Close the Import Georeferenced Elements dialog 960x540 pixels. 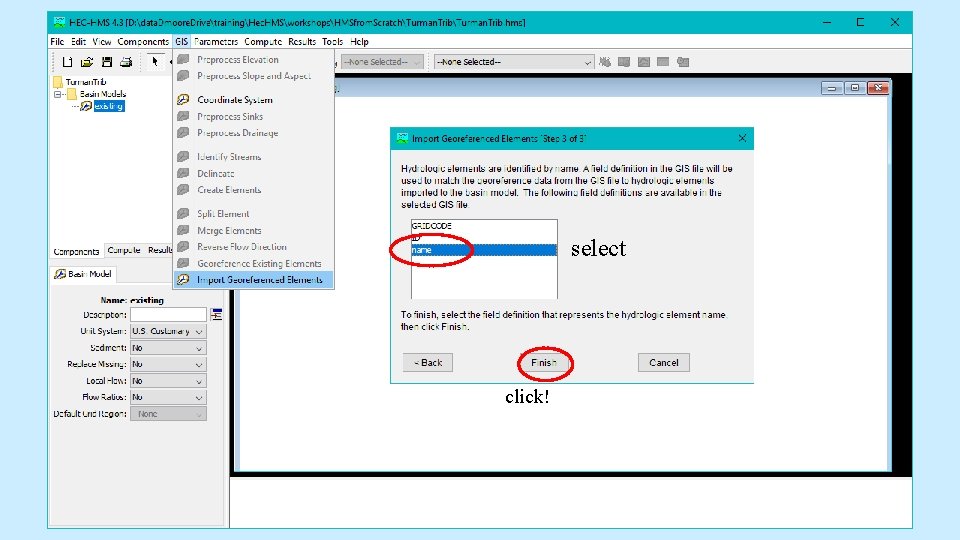[742, 138]
